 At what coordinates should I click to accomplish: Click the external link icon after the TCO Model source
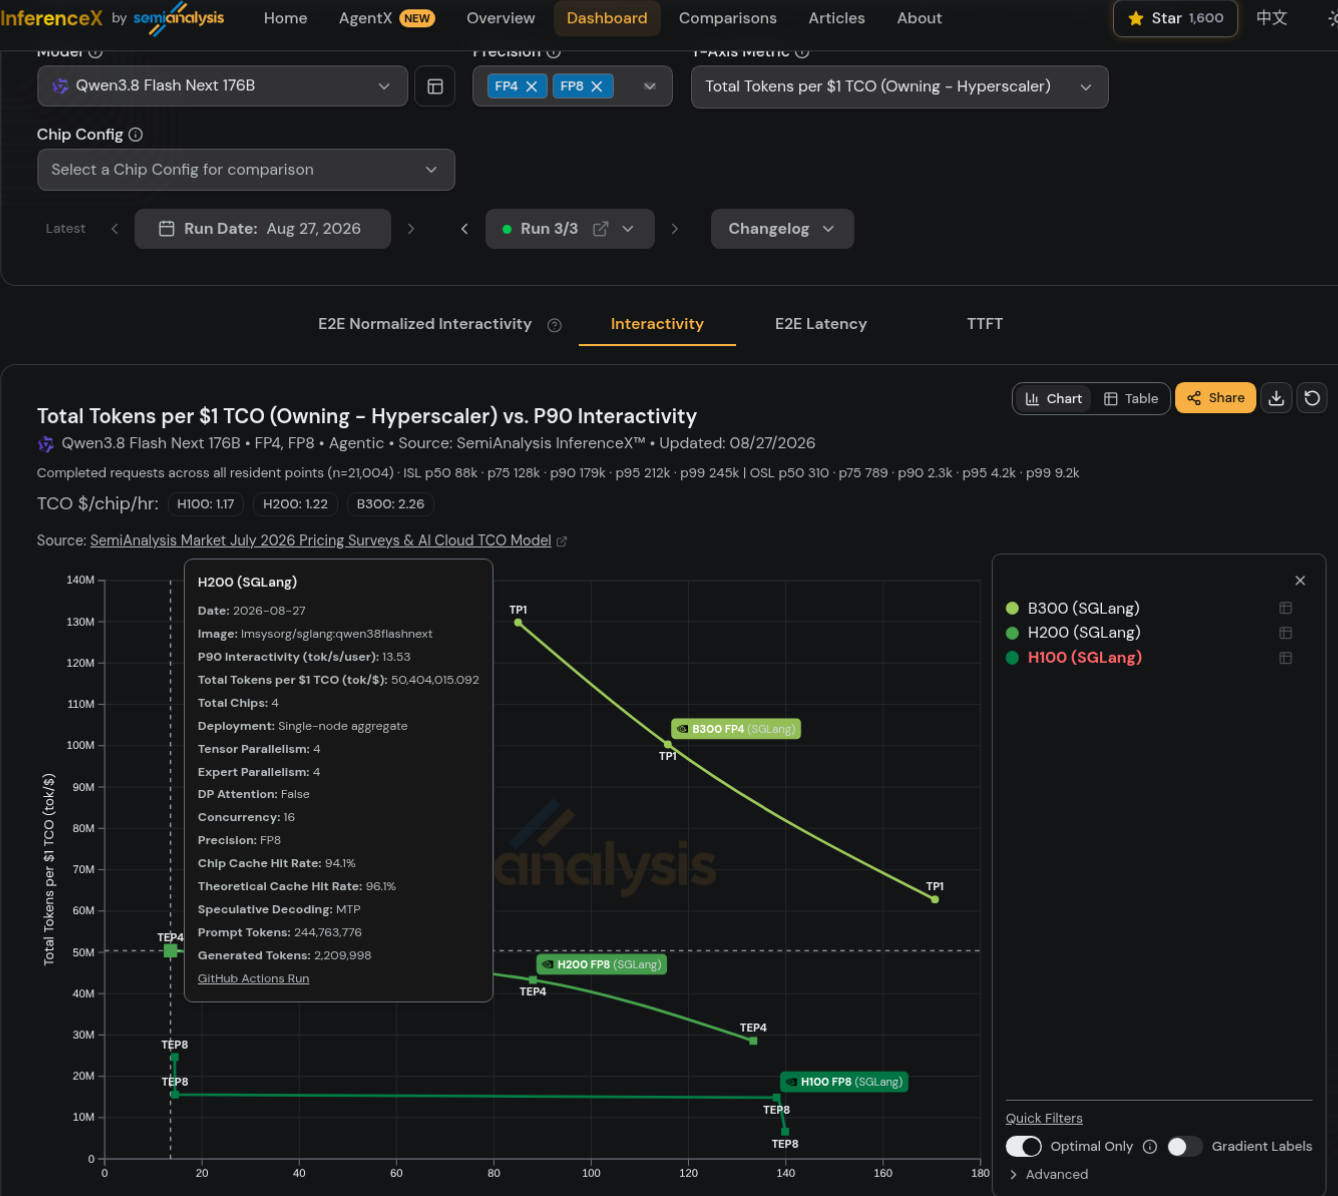click(562, 541)
